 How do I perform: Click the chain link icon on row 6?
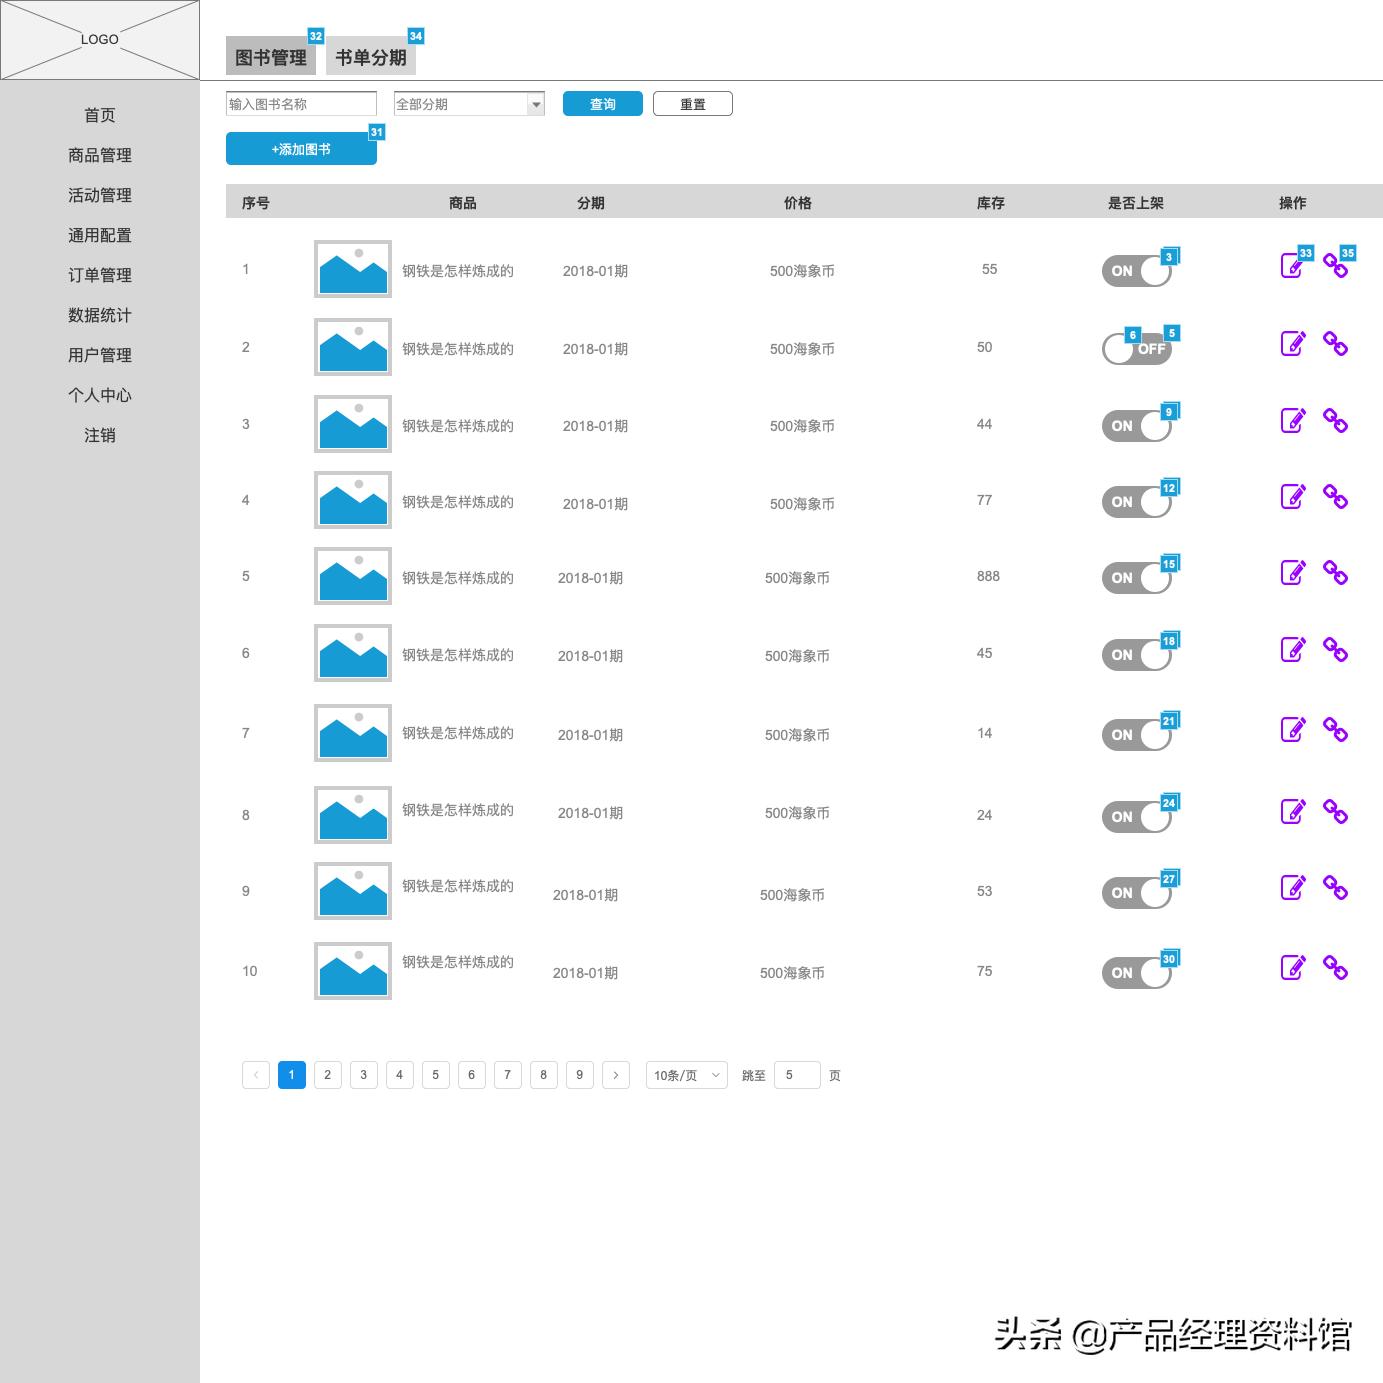tap(1337, 651)
